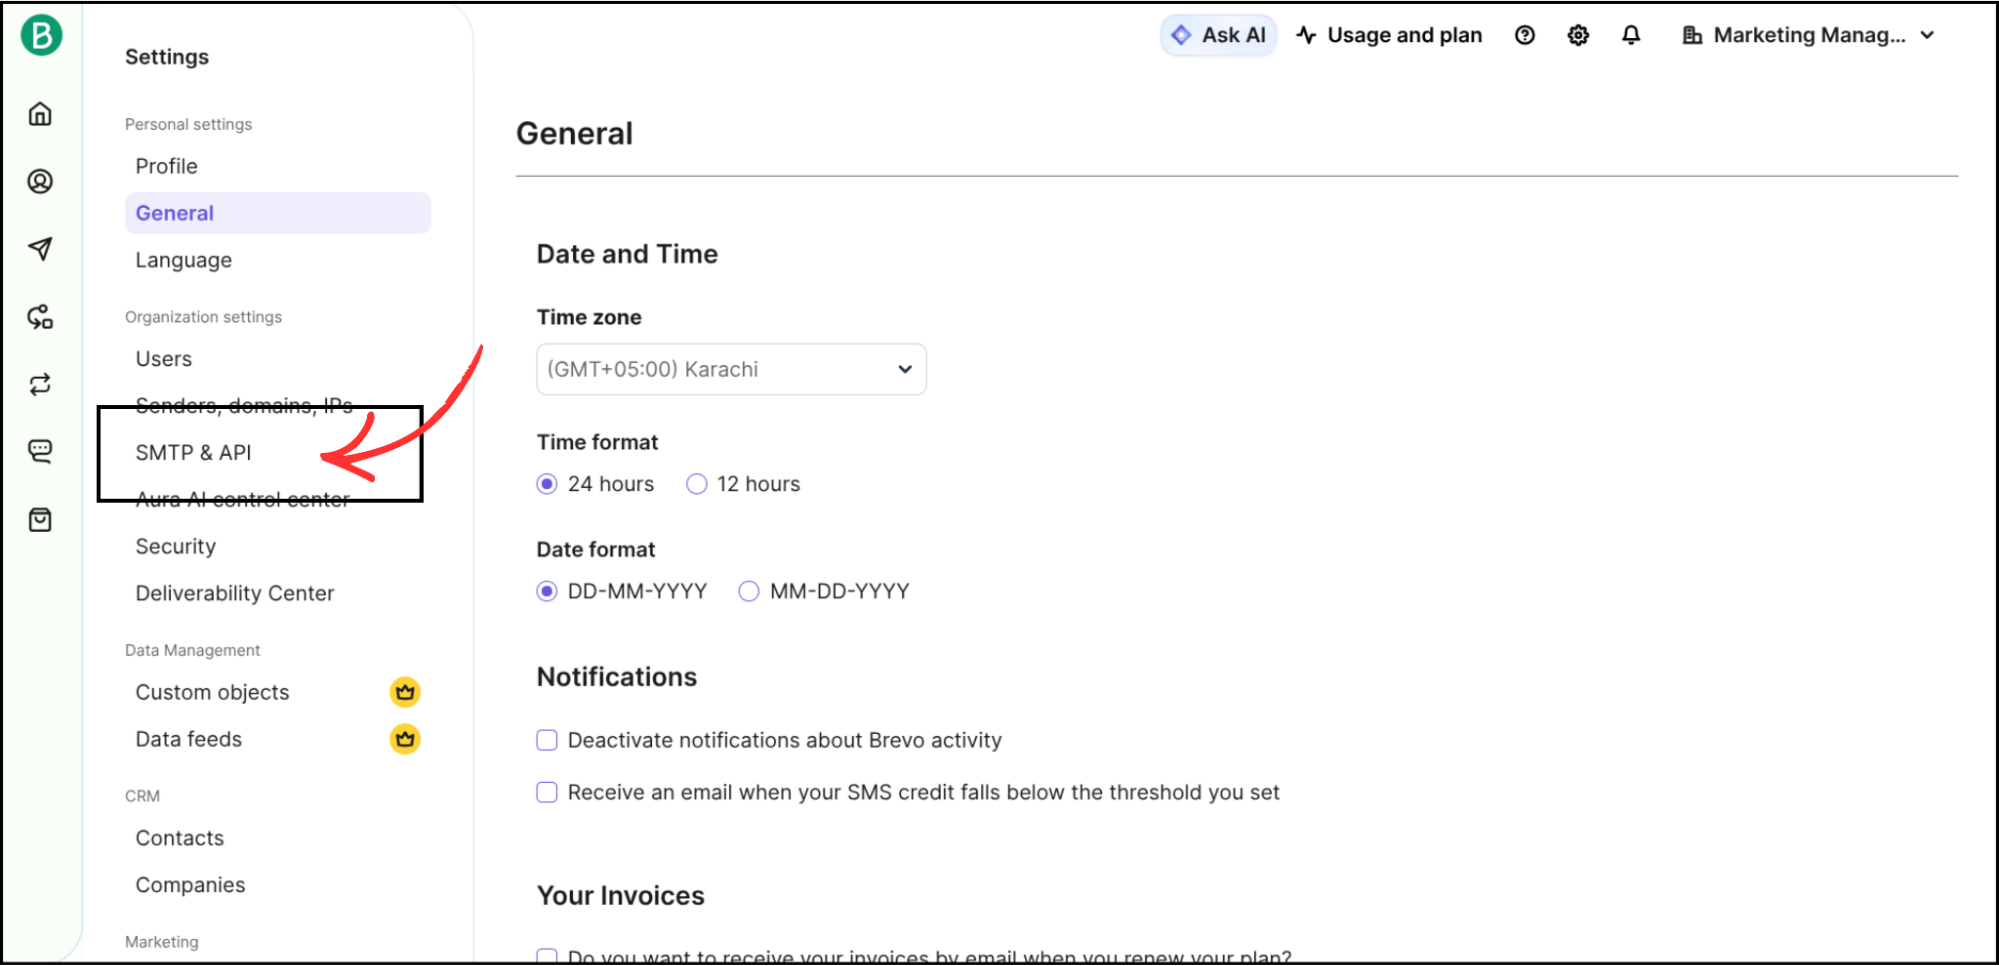This screenshot has width=1999, height=966.
Task: Click the notifications bell icon
Action: (1630, 35)
